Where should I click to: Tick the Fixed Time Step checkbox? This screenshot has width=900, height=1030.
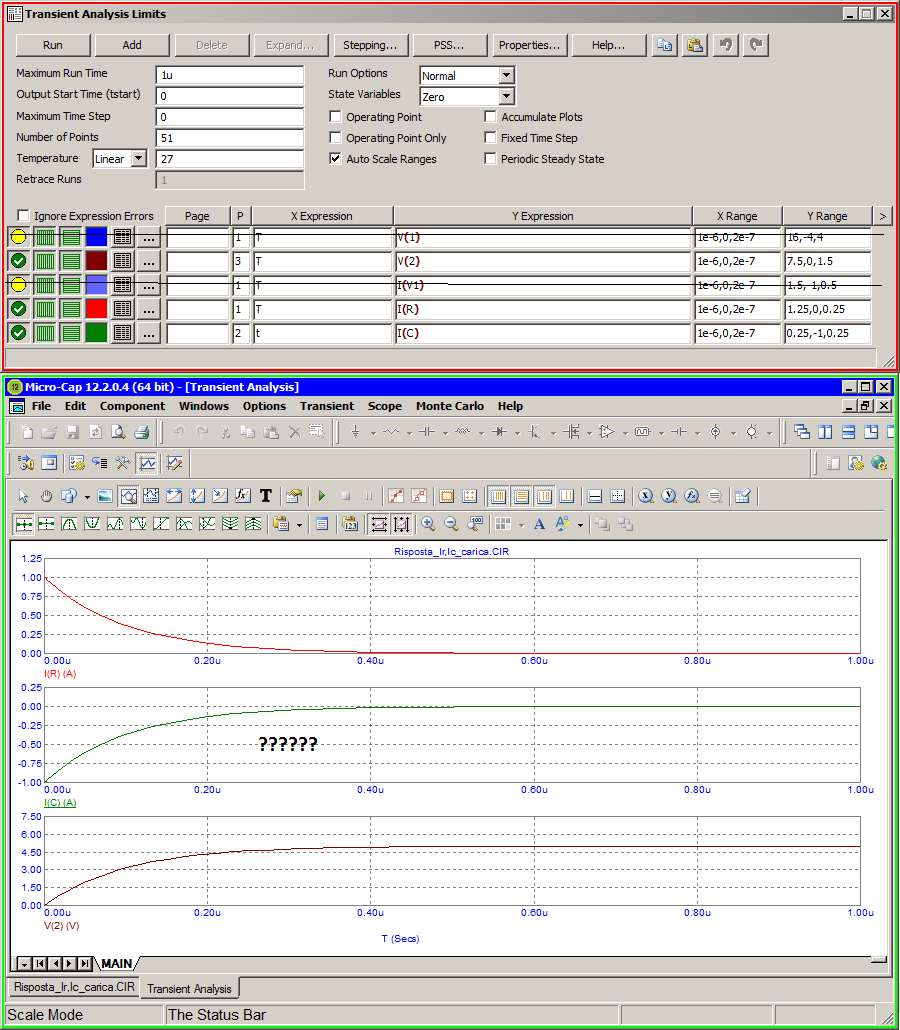point(491,138)
